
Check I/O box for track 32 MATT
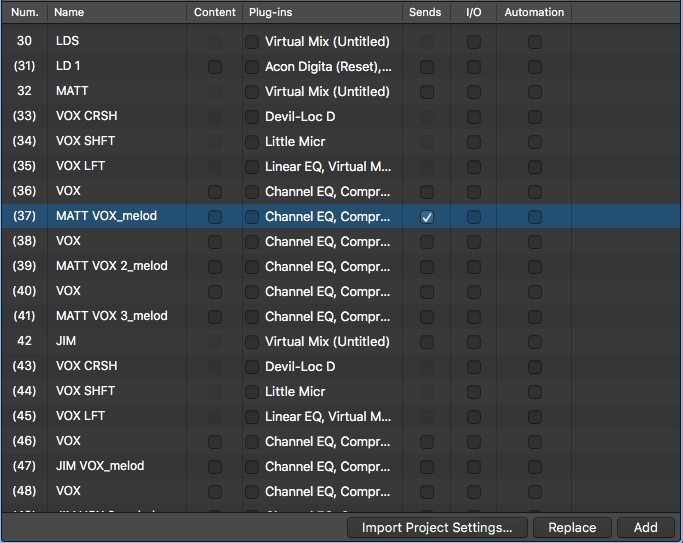(474, 92)
